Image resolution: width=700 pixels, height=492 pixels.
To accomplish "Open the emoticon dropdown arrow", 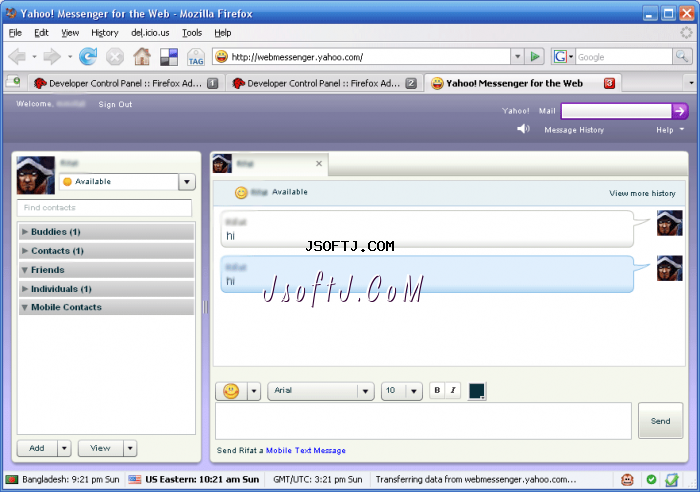I will coord(254,392).
